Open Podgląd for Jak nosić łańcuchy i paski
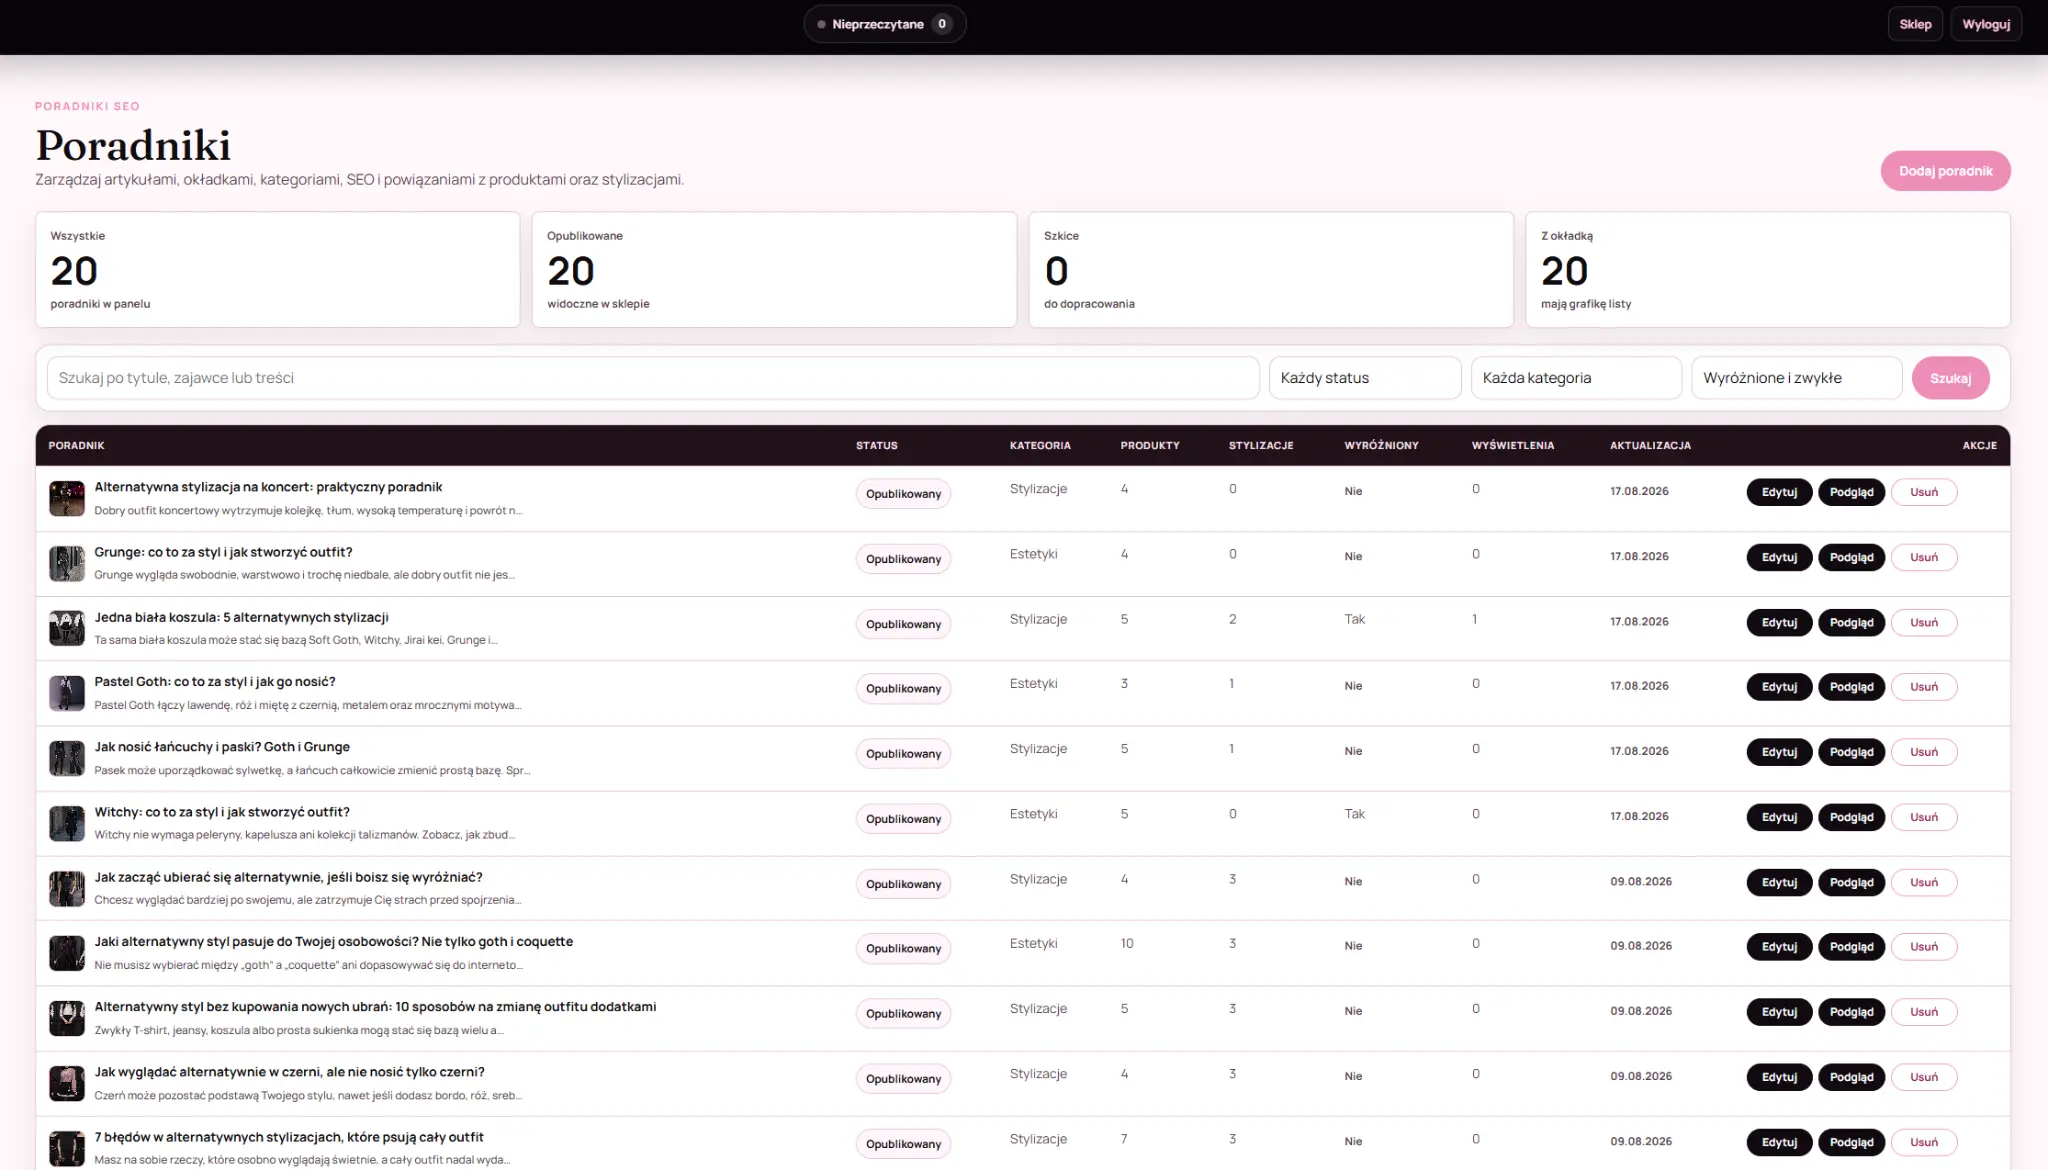The width and height of the screenshot is (2048, 1170). click(1851, 752)
